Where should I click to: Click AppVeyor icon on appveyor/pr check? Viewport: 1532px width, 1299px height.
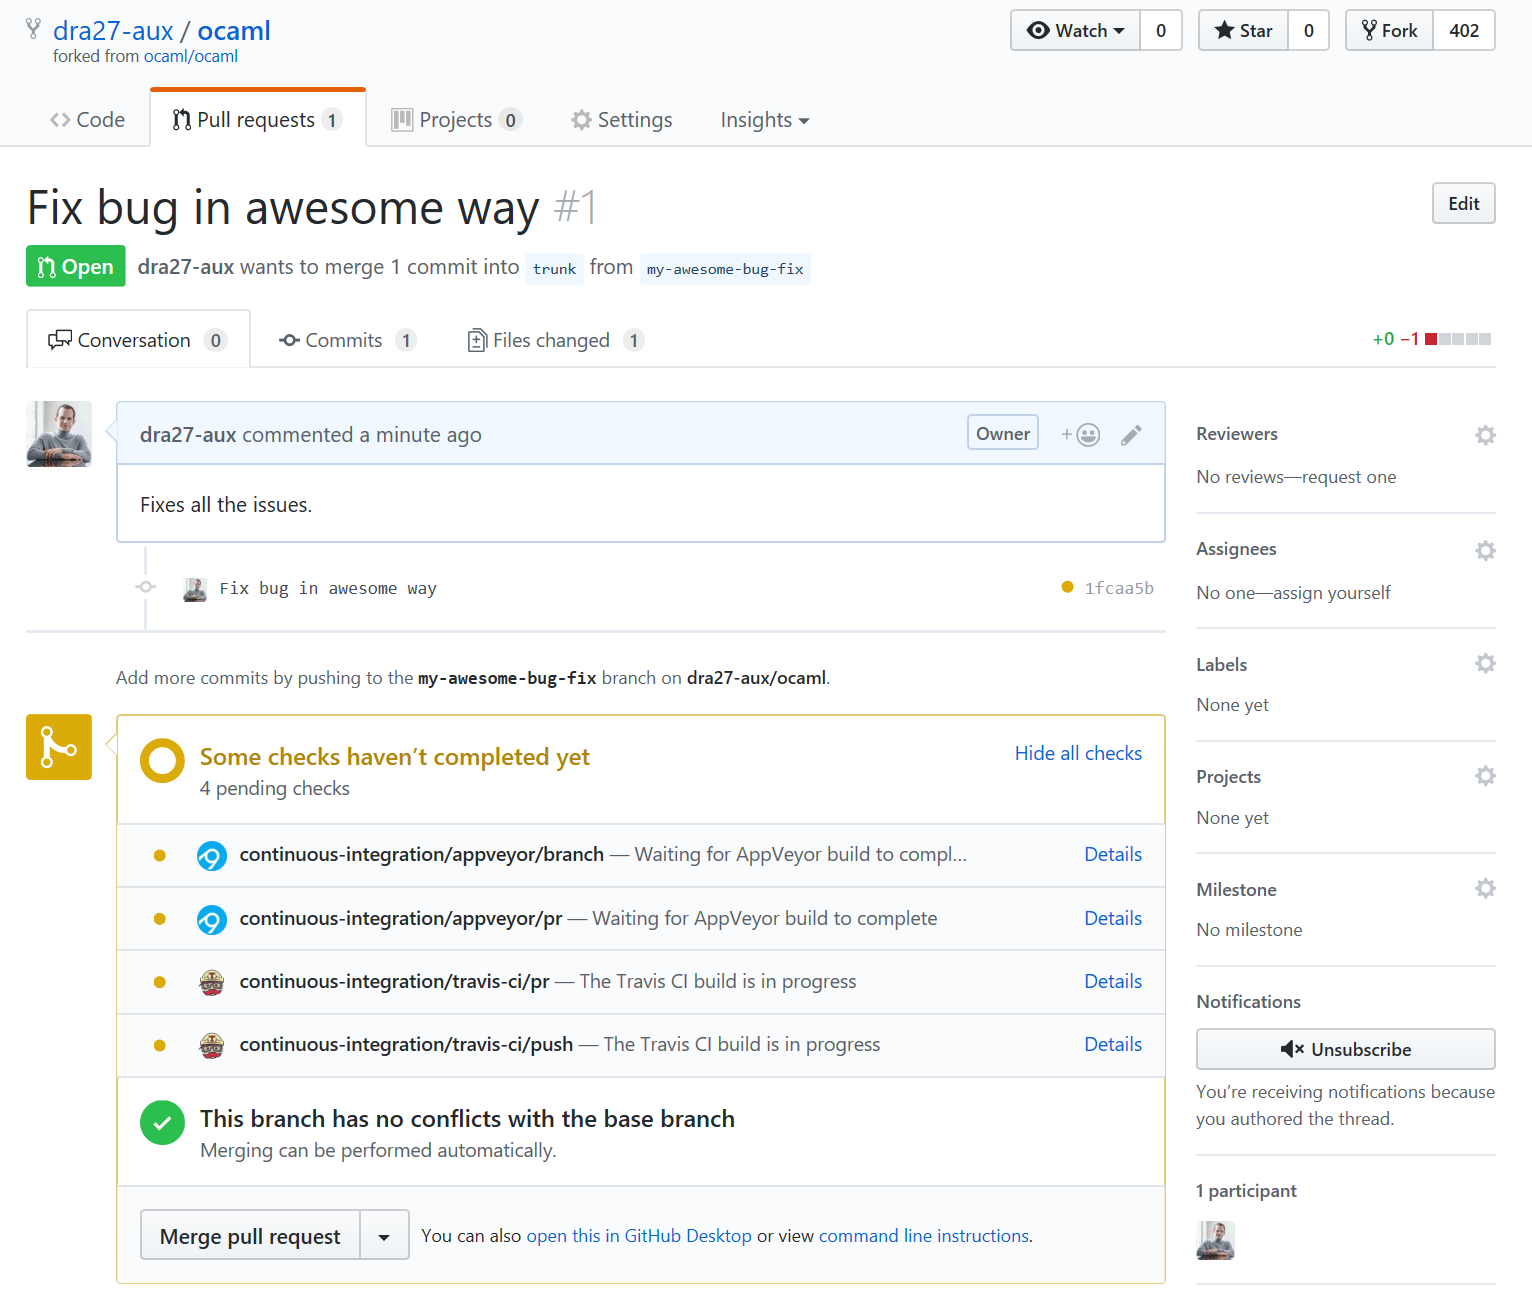(212, 919)
